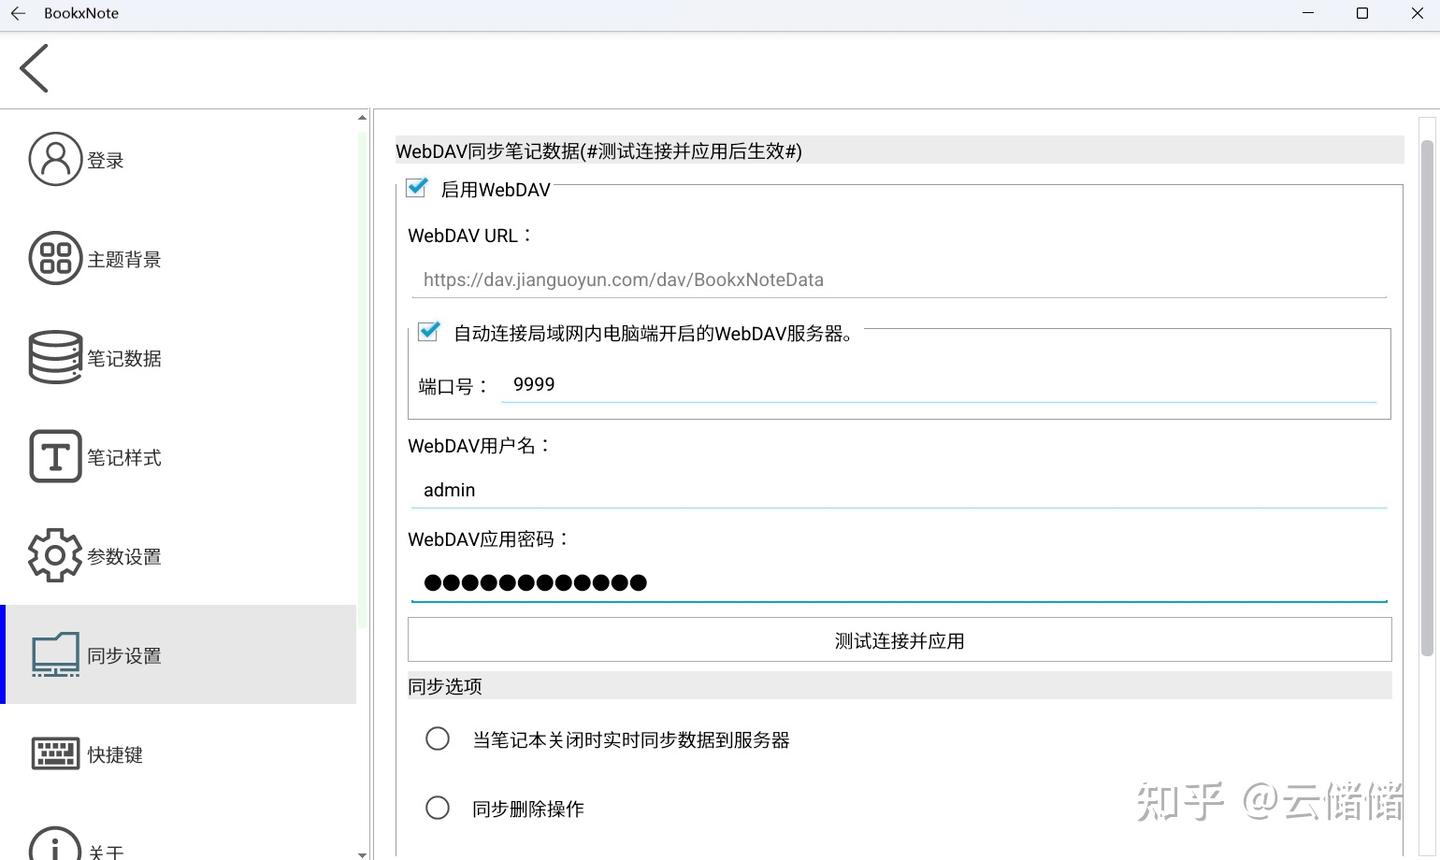The image size is (1440, 860).
Task: Open the 快捷键 shortcut keys panel
Action: coord(55,753)
